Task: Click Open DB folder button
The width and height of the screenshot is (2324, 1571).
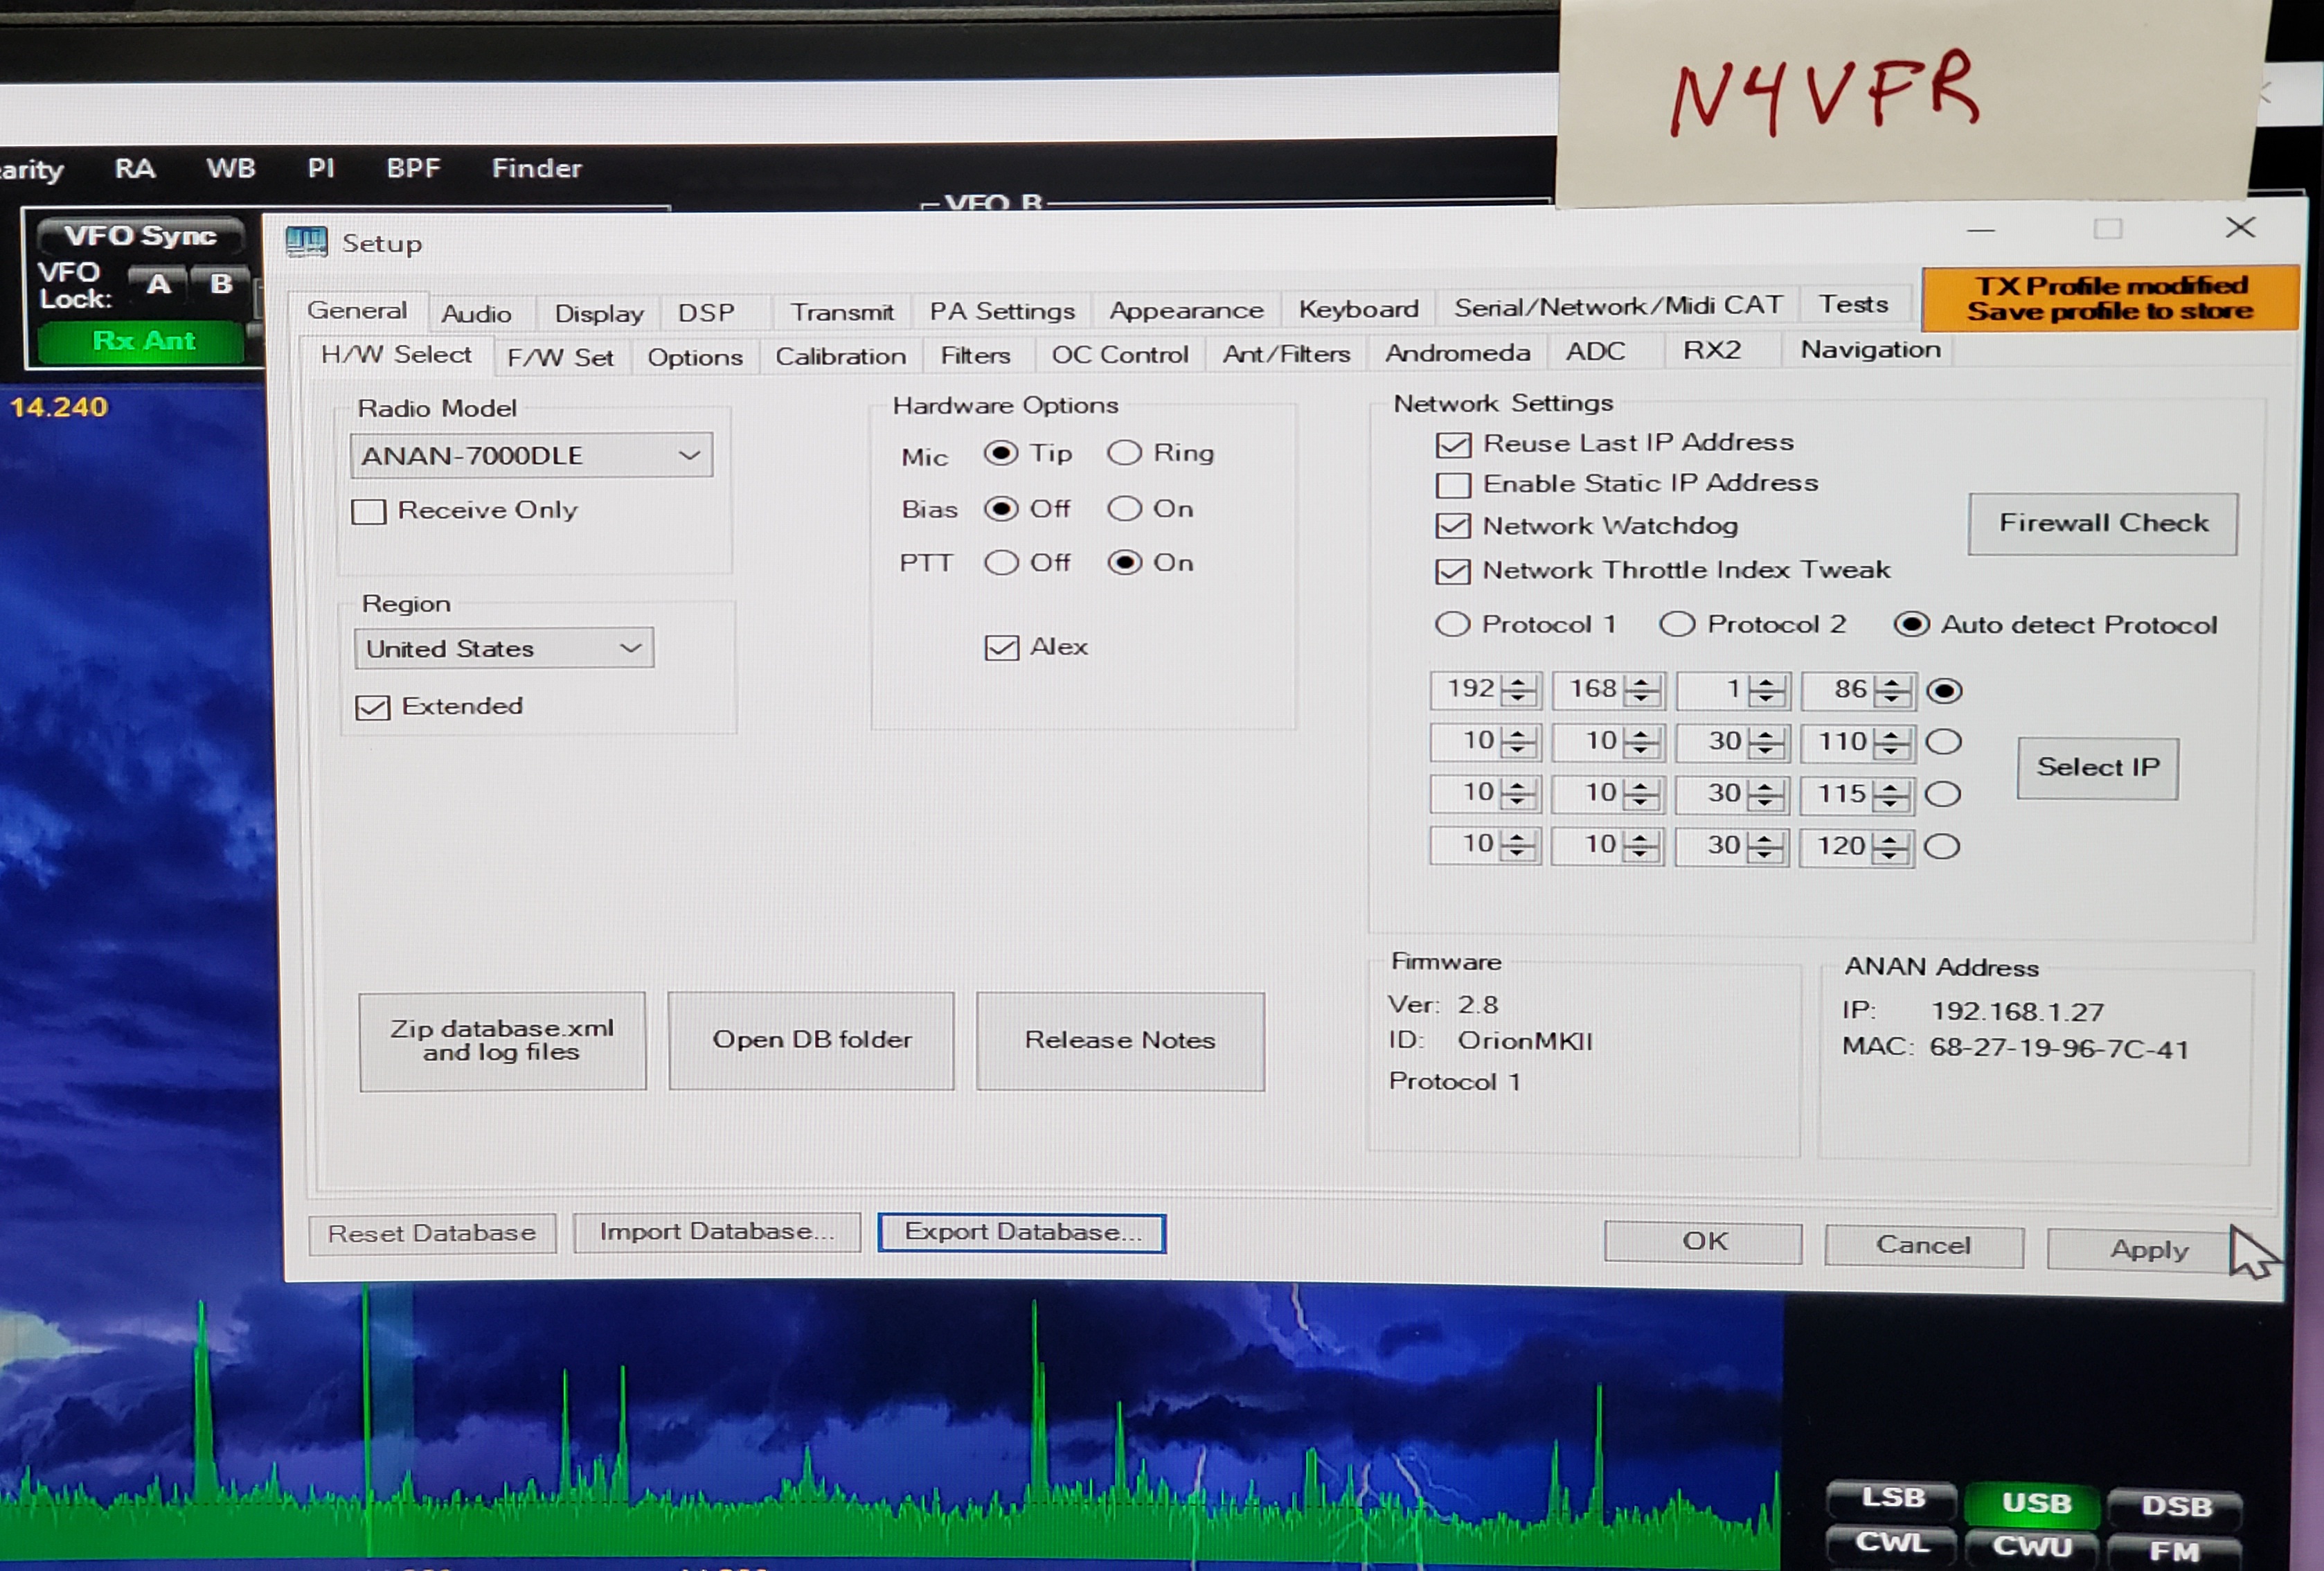Action: coord(811,1040)
